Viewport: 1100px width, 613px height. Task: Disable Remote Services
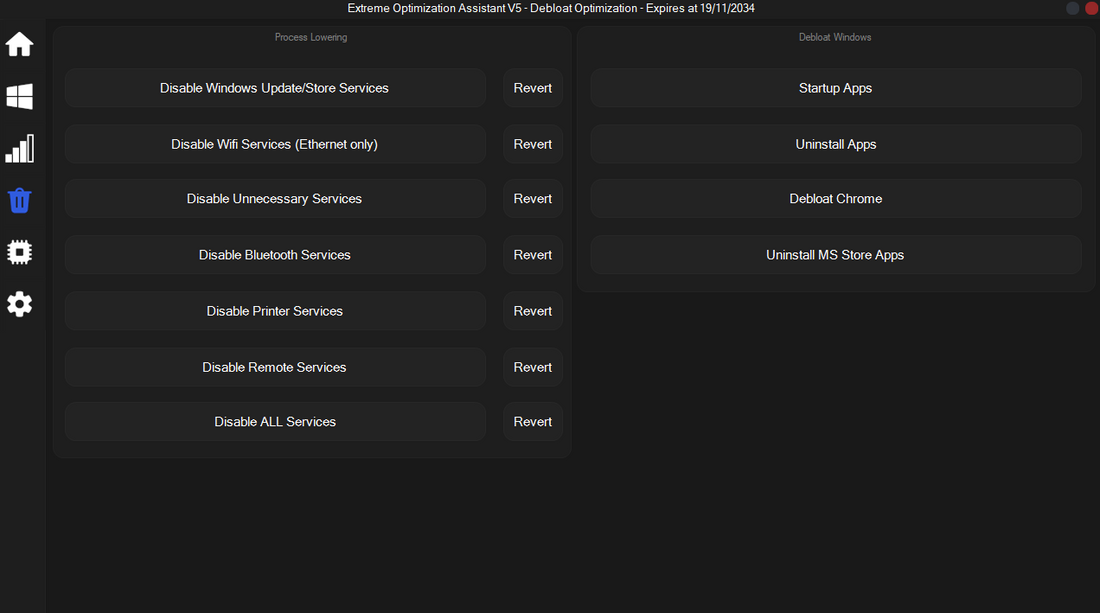pos(274,367)
